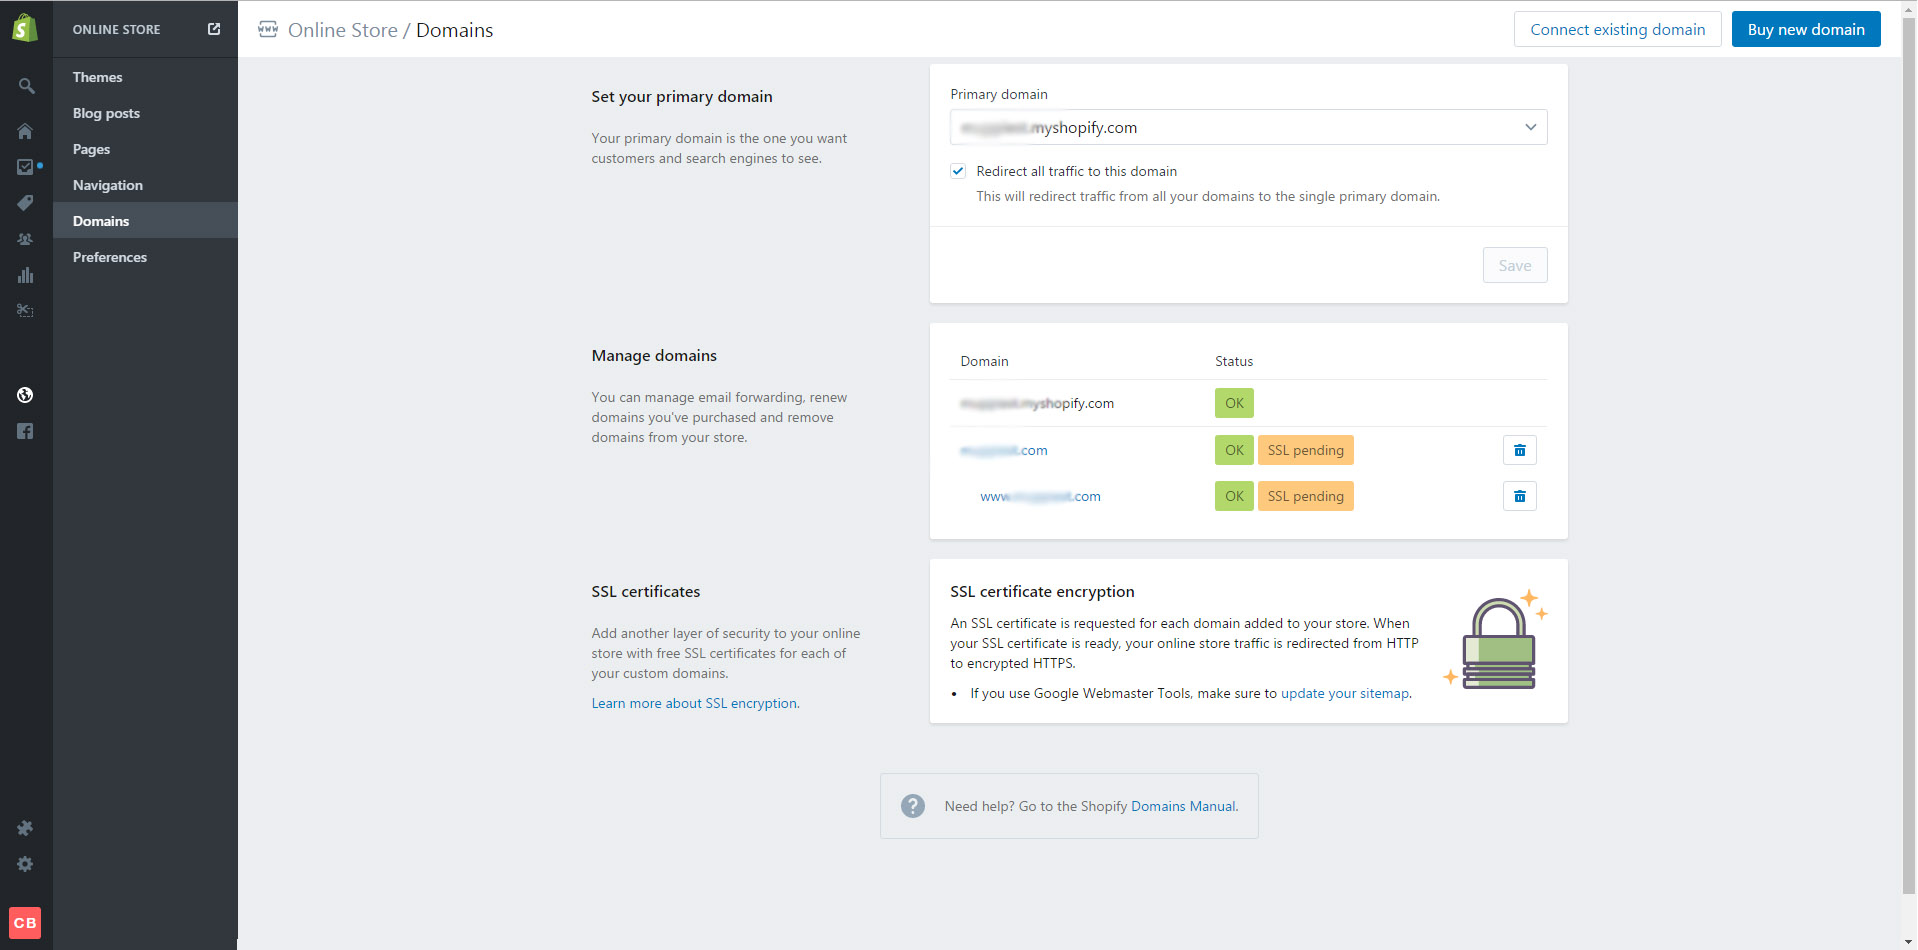Click Connect existing domain button
The image size is (1918, 950).
(x=1617, y=29)
